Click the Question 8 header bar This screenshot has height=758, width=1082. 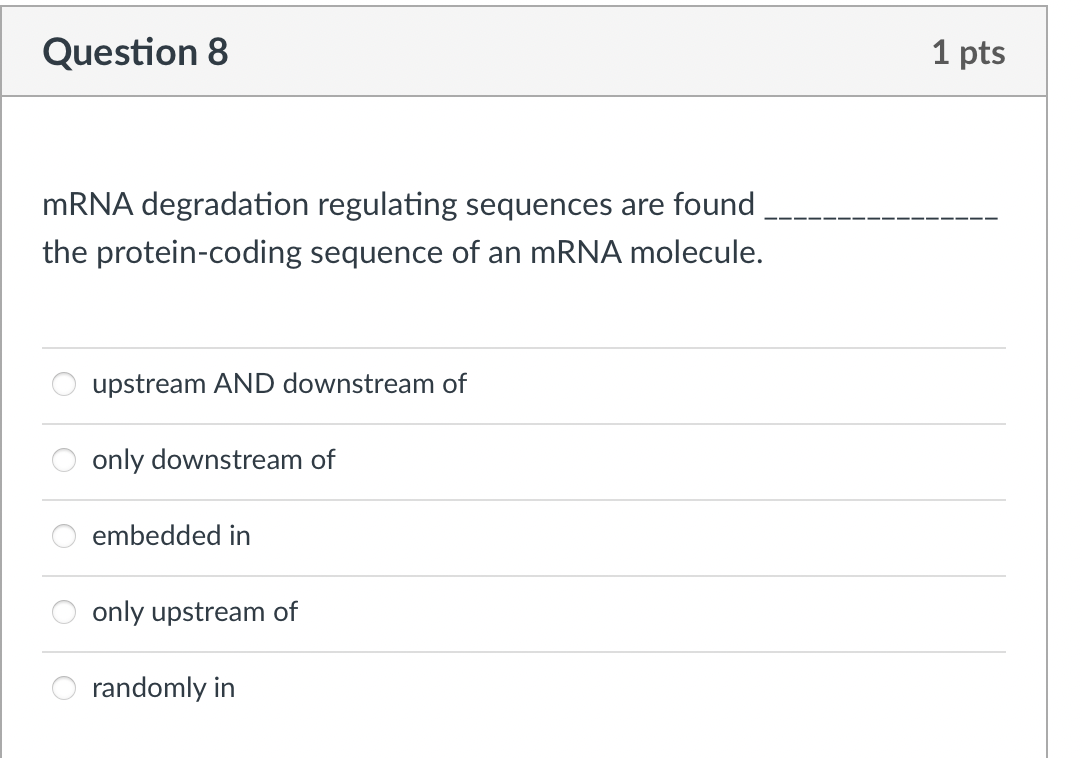pyautogui.click(x=540, y=52)
